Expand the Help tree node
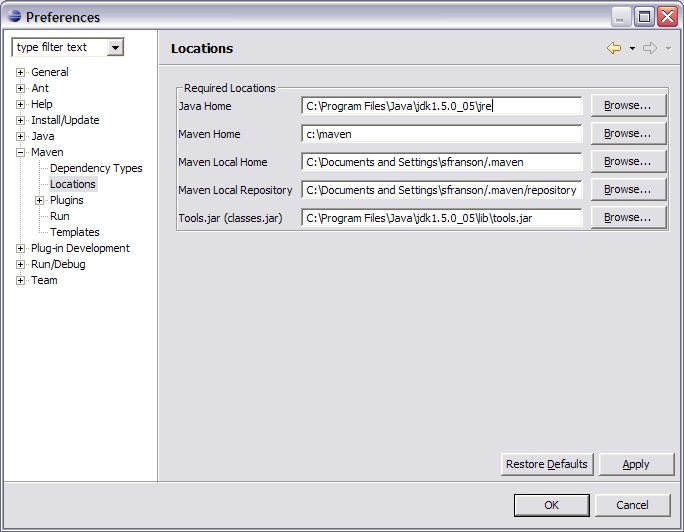Viewport: 684px width, 532px height. [20, 104]
